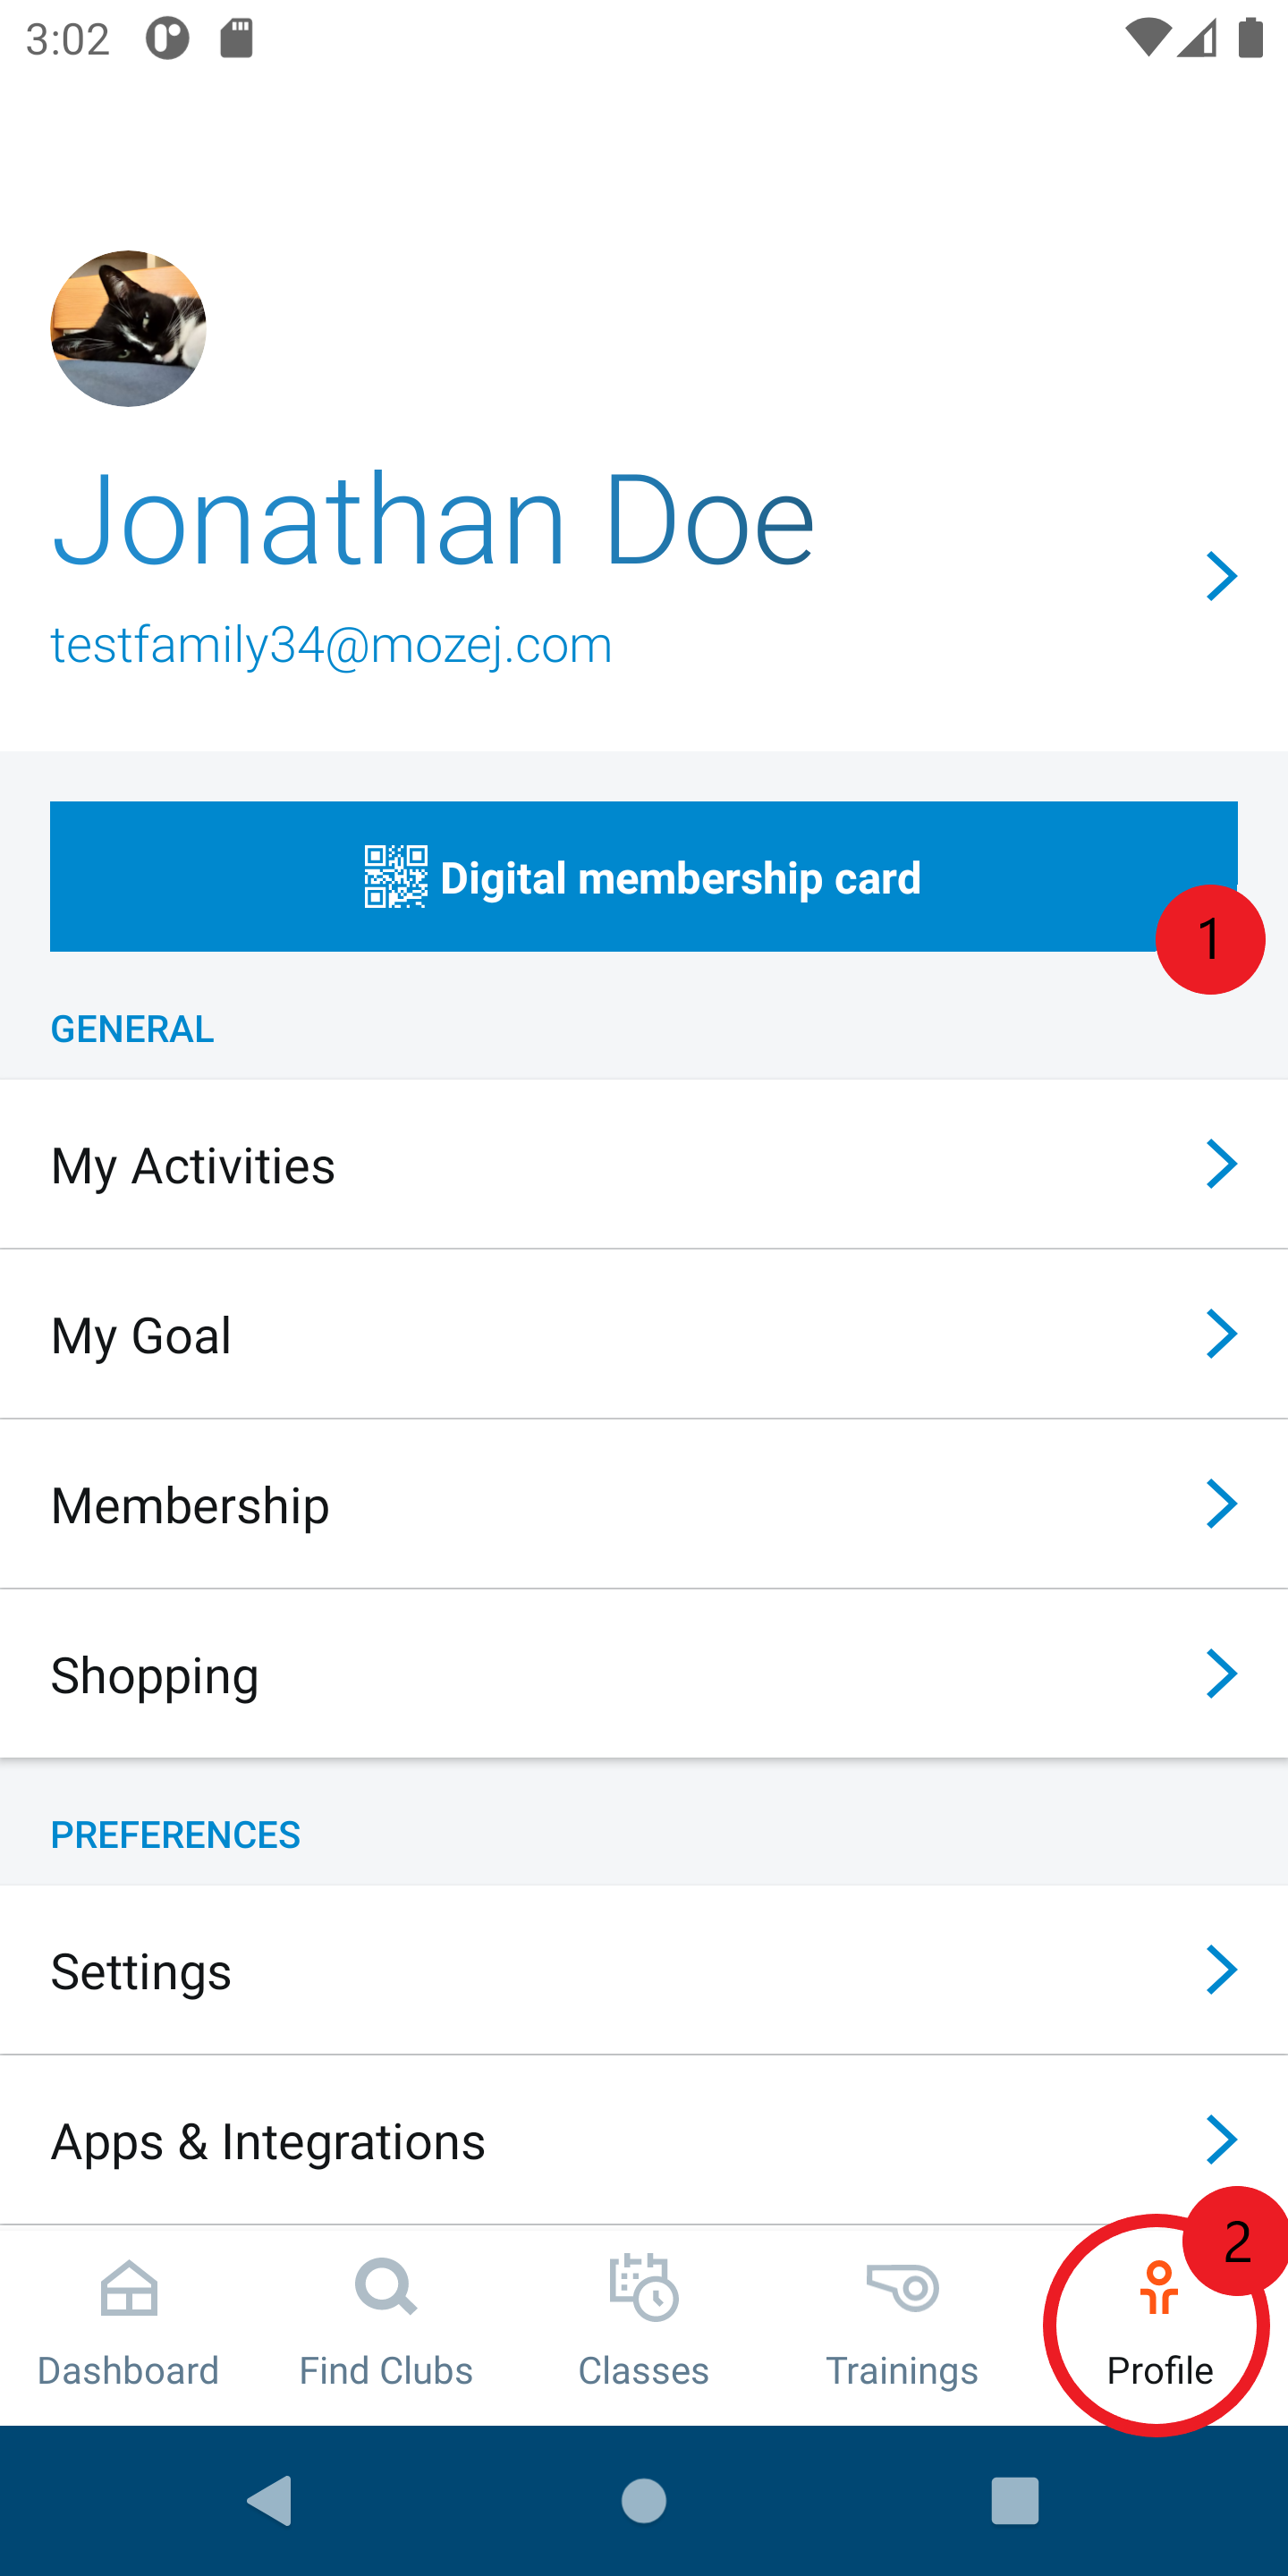This screenshot has width=1288, height=2576.
Task: Tap the Jonathan Doe name heading
Action: click(433, 520)
